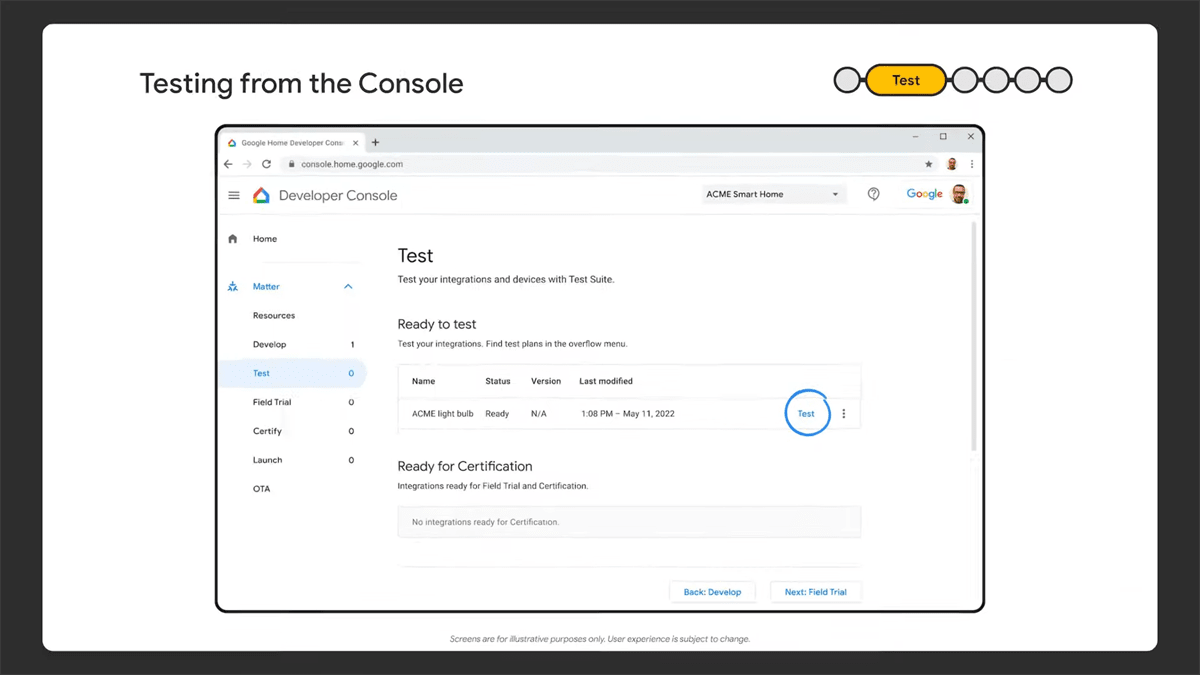1200x675 pixels.
Task: Open Resources in the sidebar
Action: pos(274,316)
